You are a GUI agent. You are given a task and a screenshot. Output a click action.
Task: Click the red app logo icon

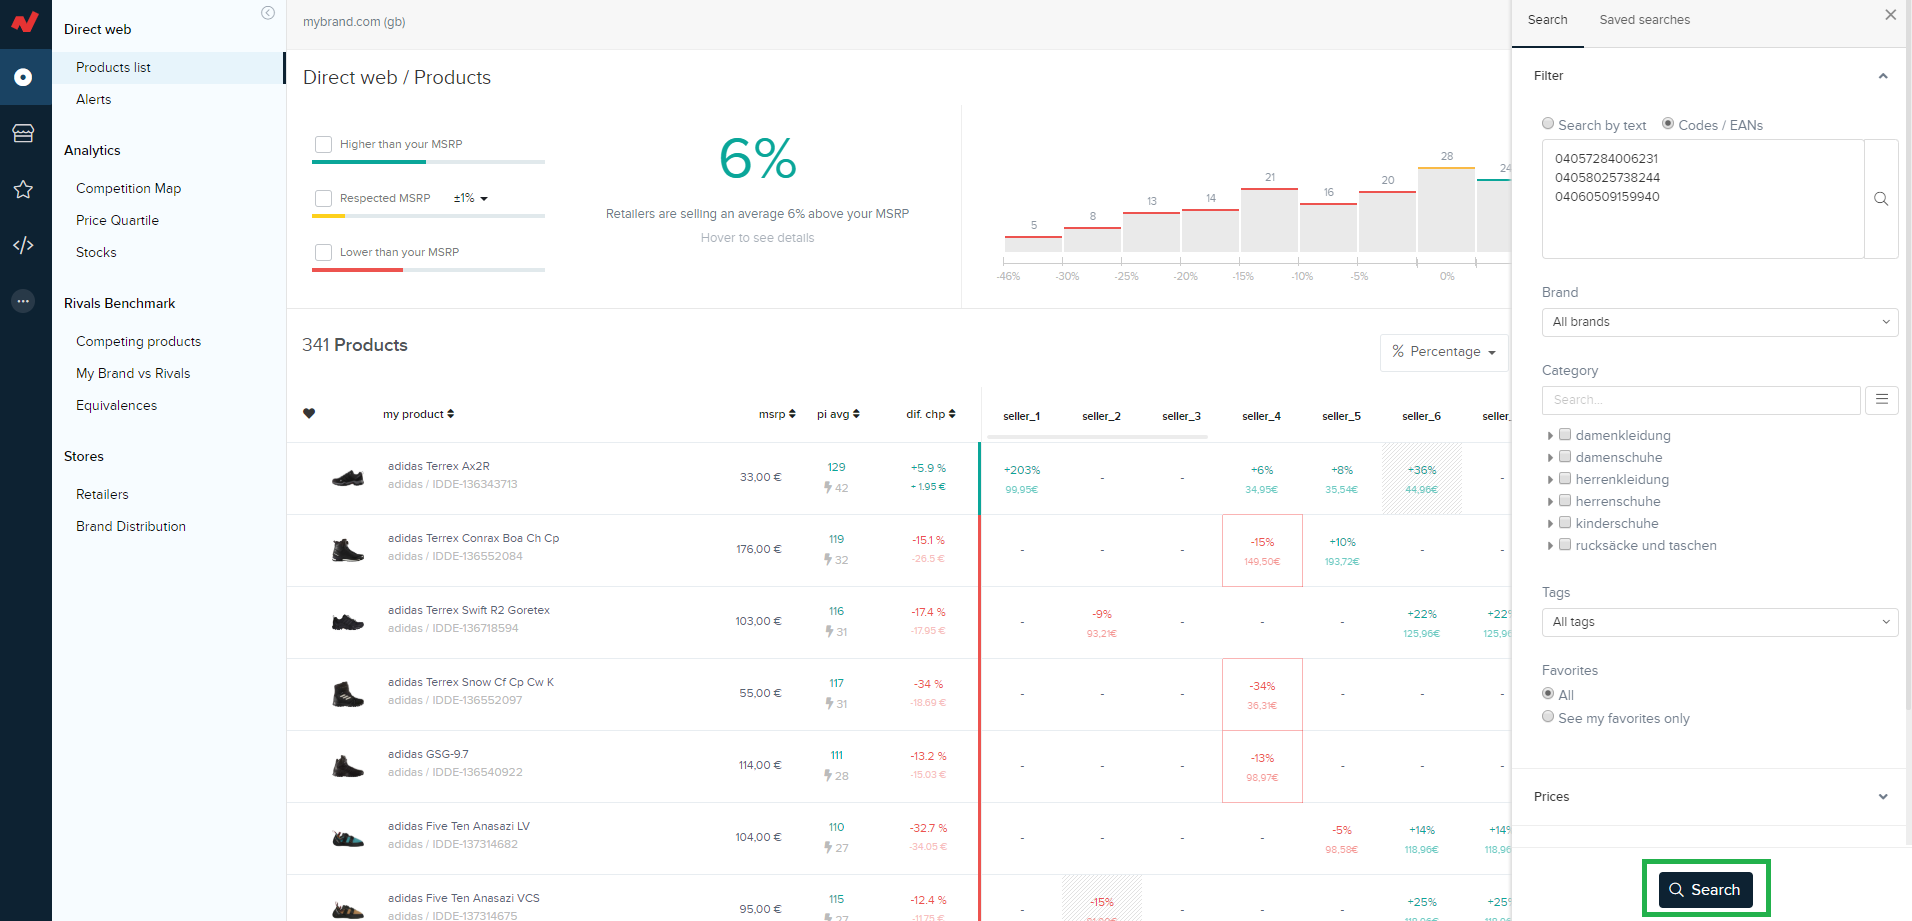coord(25,21)
